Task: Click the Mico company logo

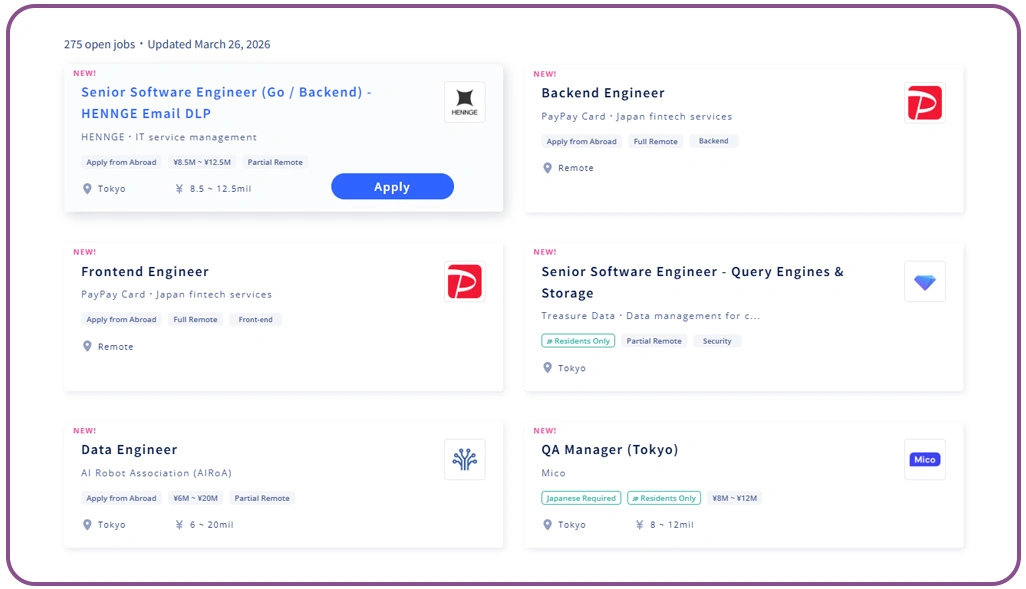Action: click(x=925, y=459)
